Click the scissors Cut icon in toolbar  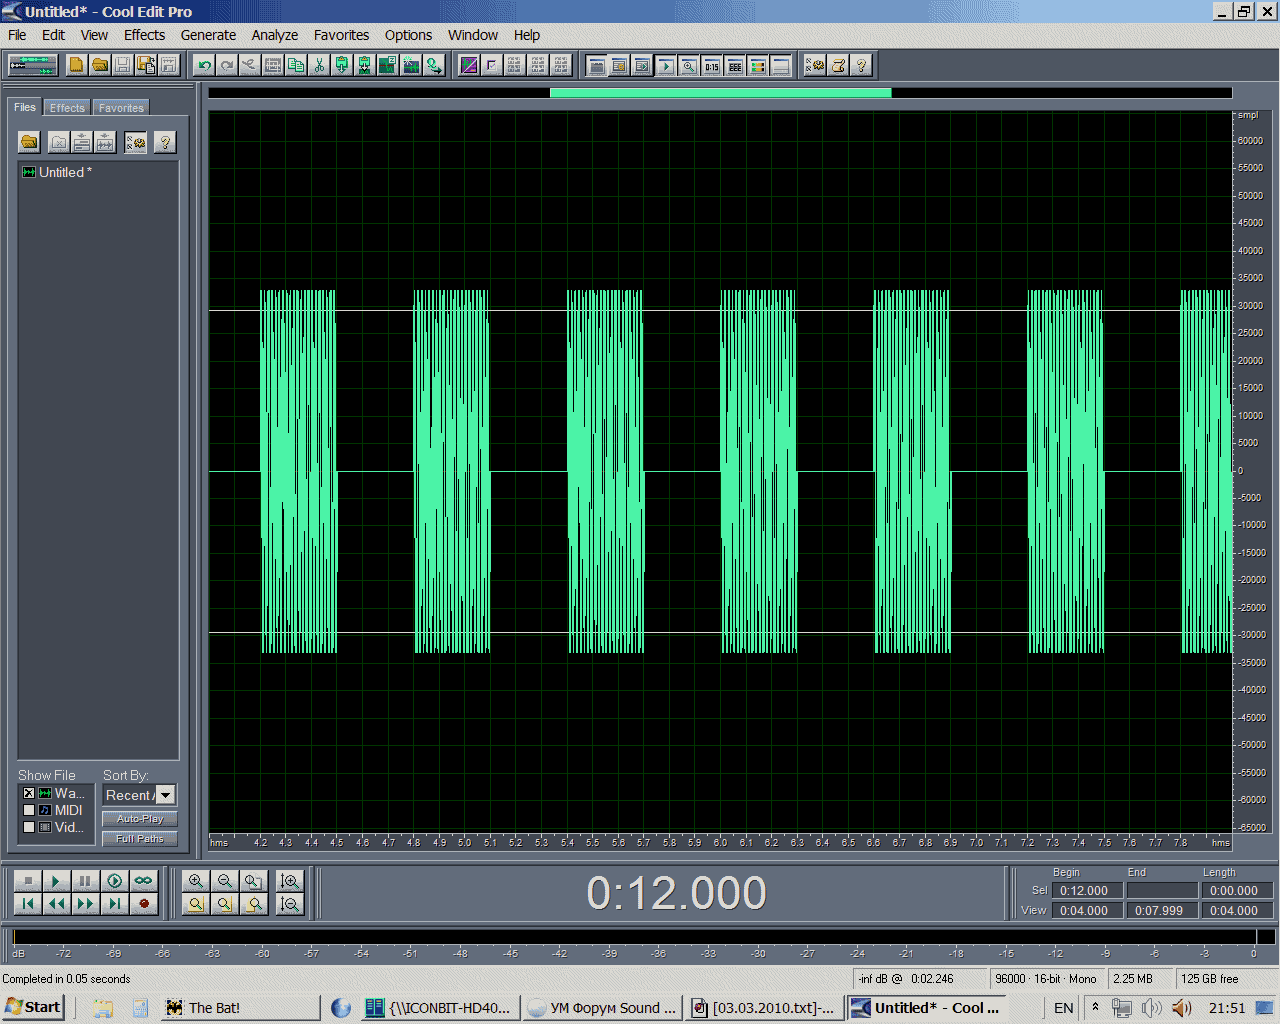pos(319,65)
